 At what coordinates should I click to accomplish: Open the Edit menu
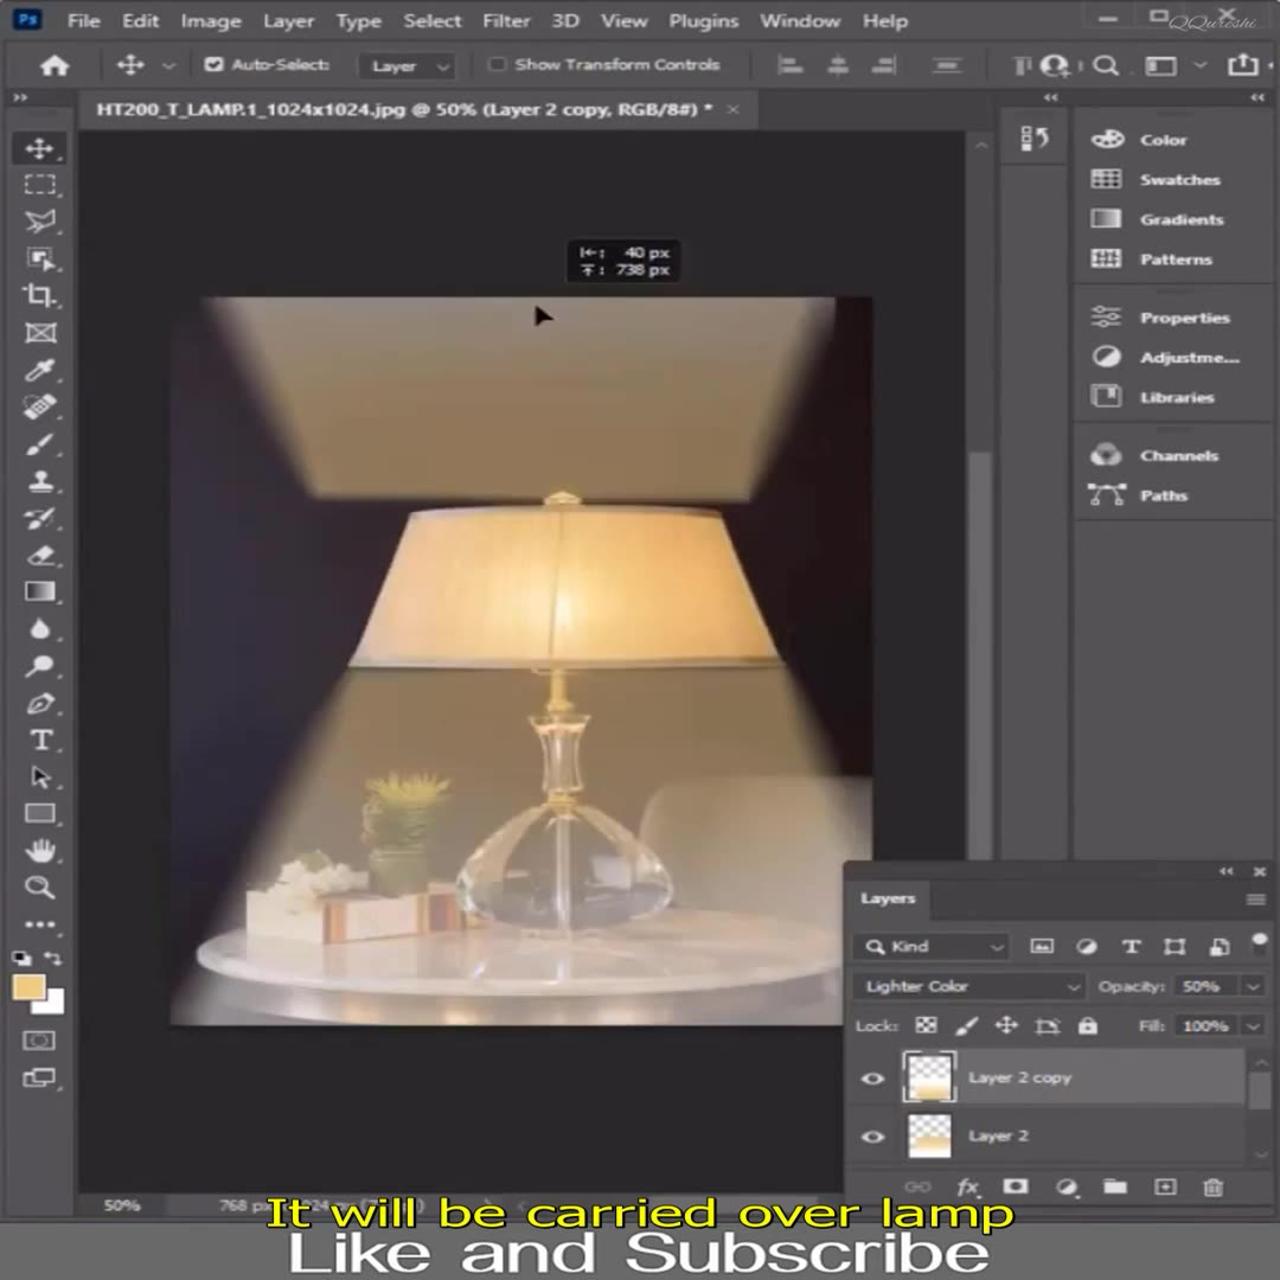(x=141, y=21)
